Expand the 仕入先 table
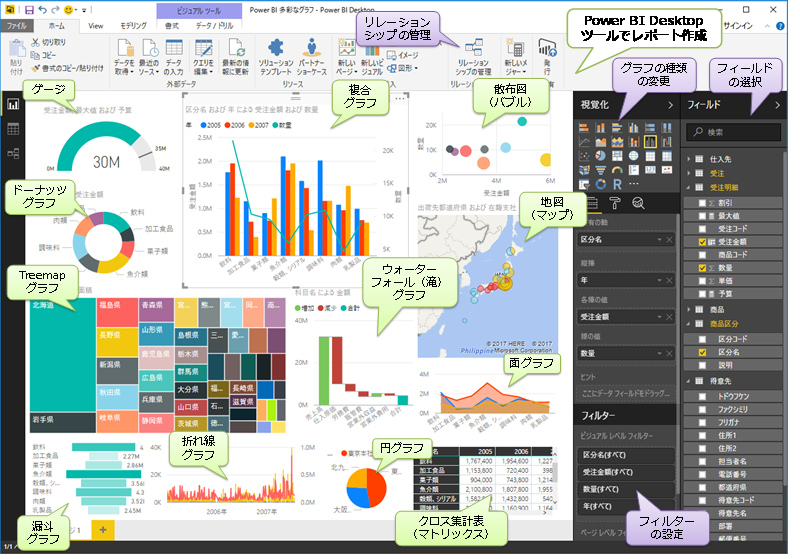This screenshot has width=800, height=559. 689,159
